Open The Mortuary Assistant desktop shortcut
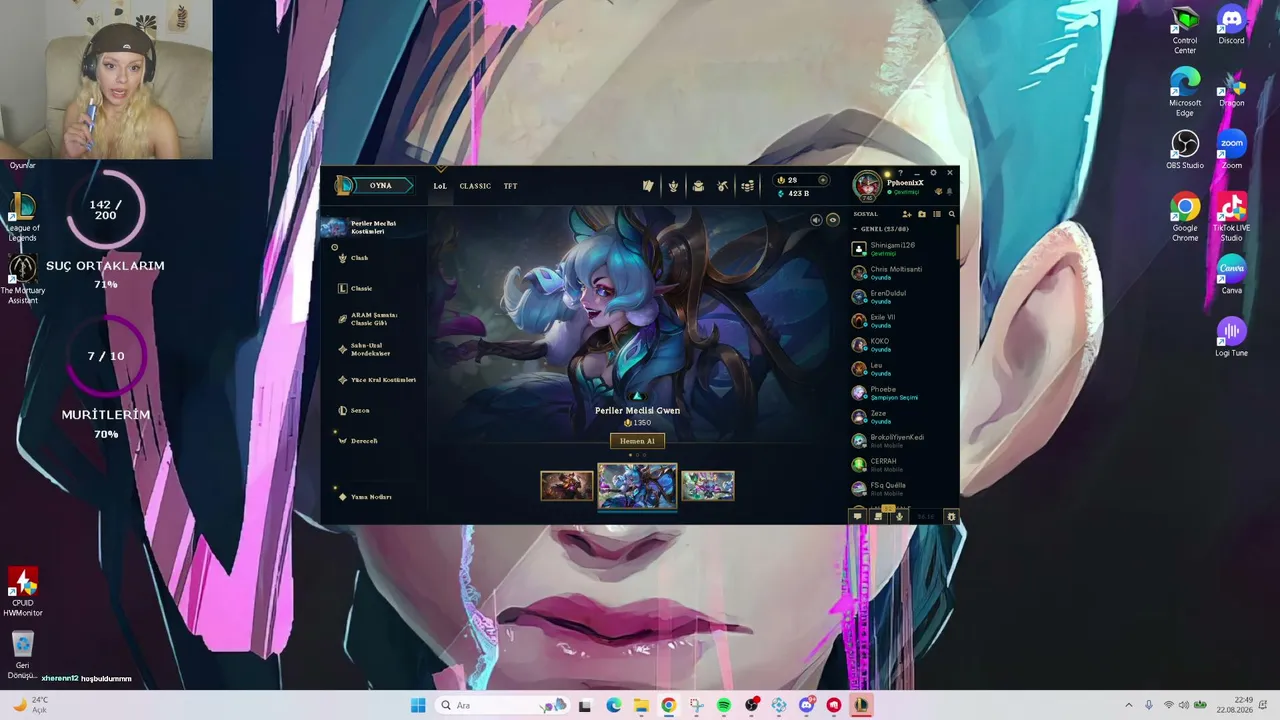The width and height of the screenshot is (1280, 720). pyautogui.click(x=22, y=279)
